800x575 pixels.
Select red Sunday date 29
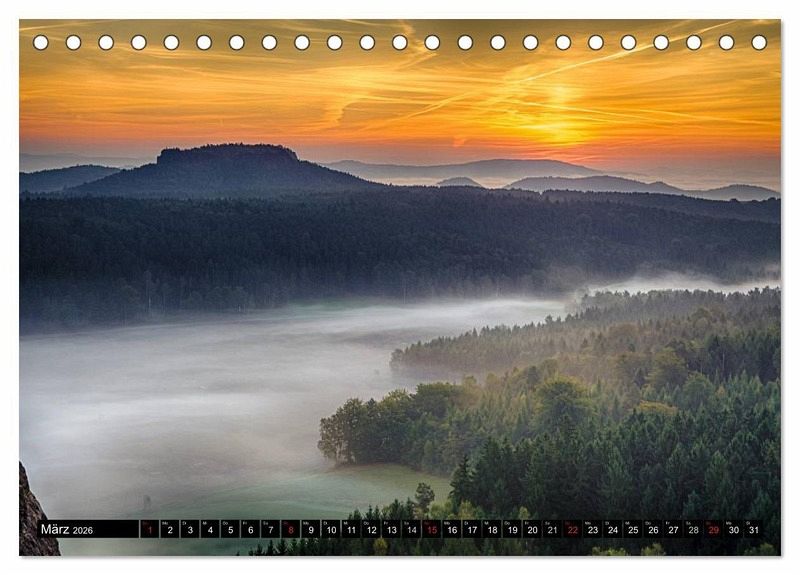click(x=714, y=529)
